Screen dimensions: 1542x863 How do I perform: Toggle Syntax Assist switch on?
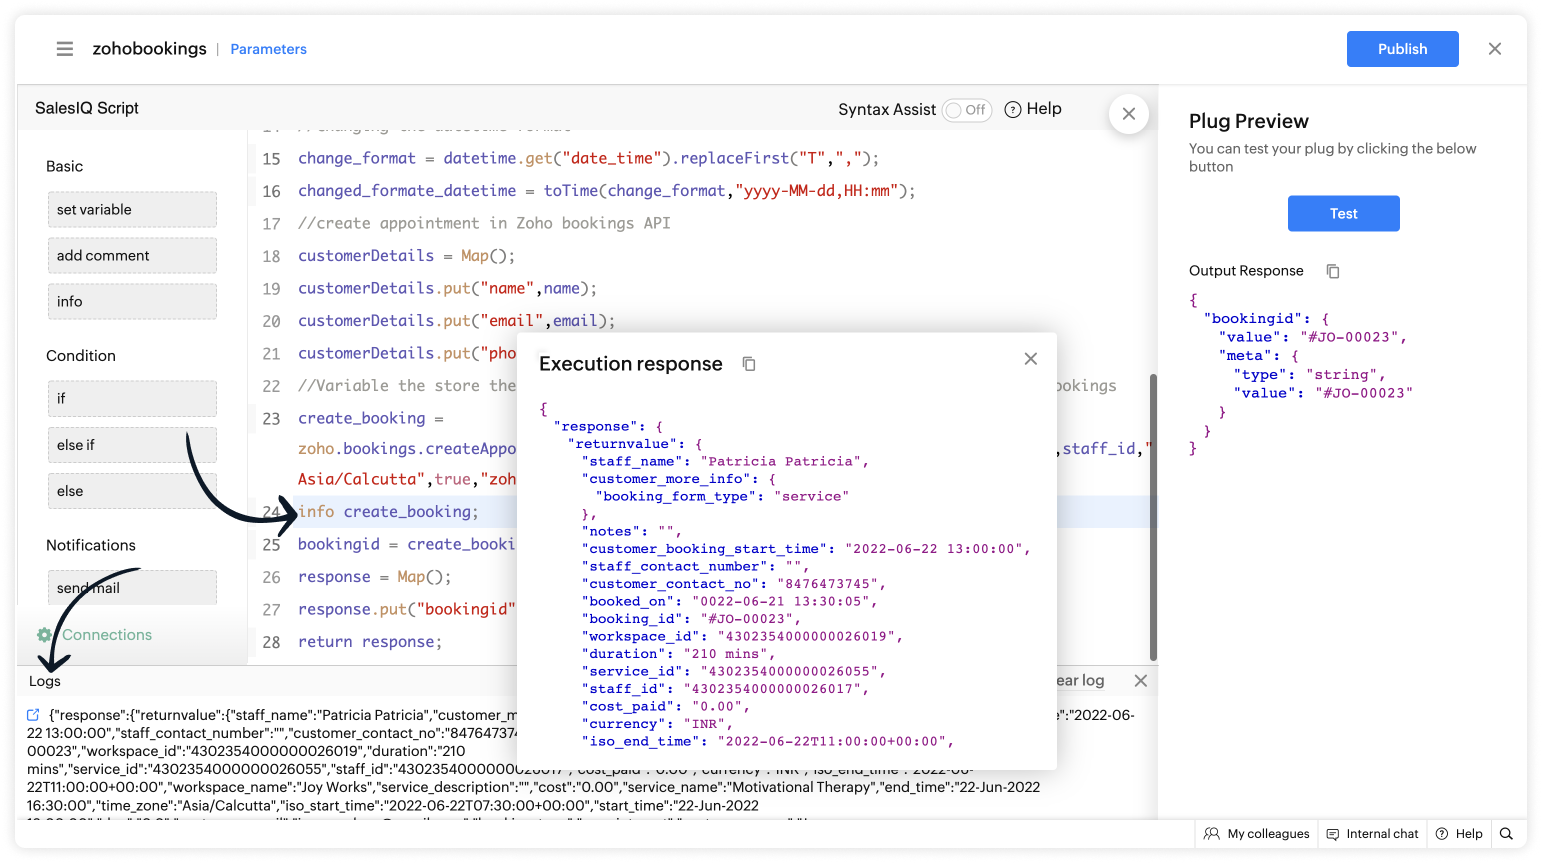click(x=966, y=110)
